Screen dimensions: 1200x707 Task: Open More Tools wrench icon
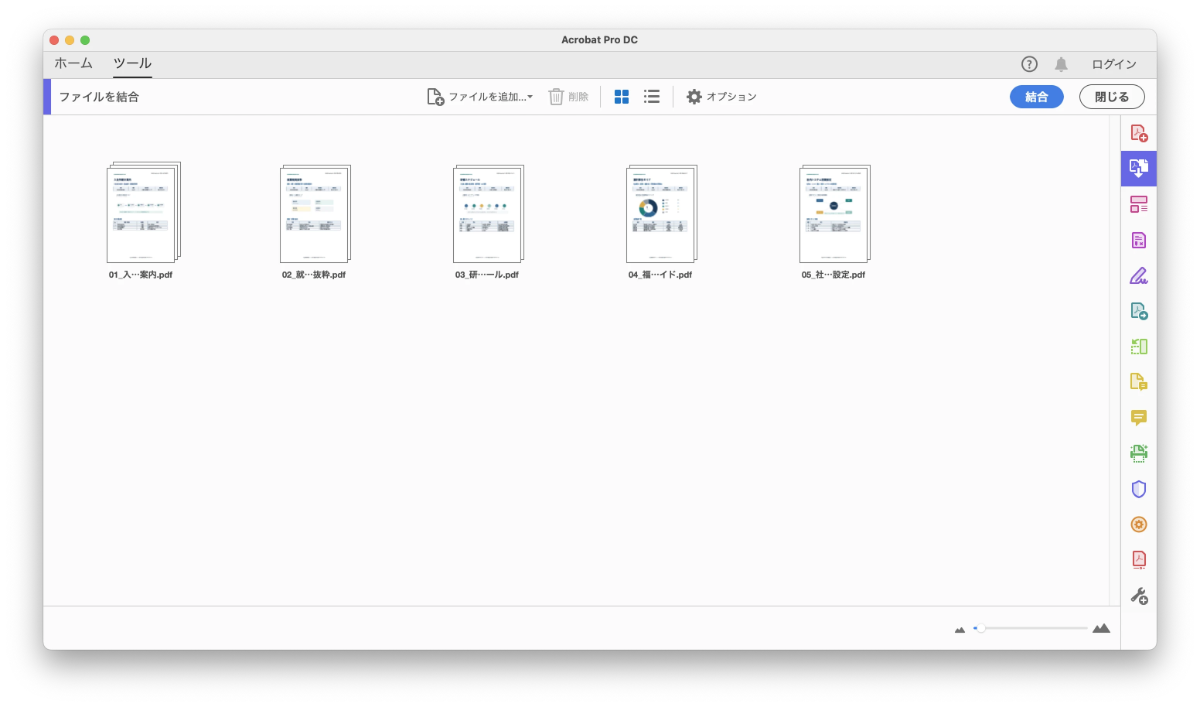pyautogui.click(x=1138, y=596)
